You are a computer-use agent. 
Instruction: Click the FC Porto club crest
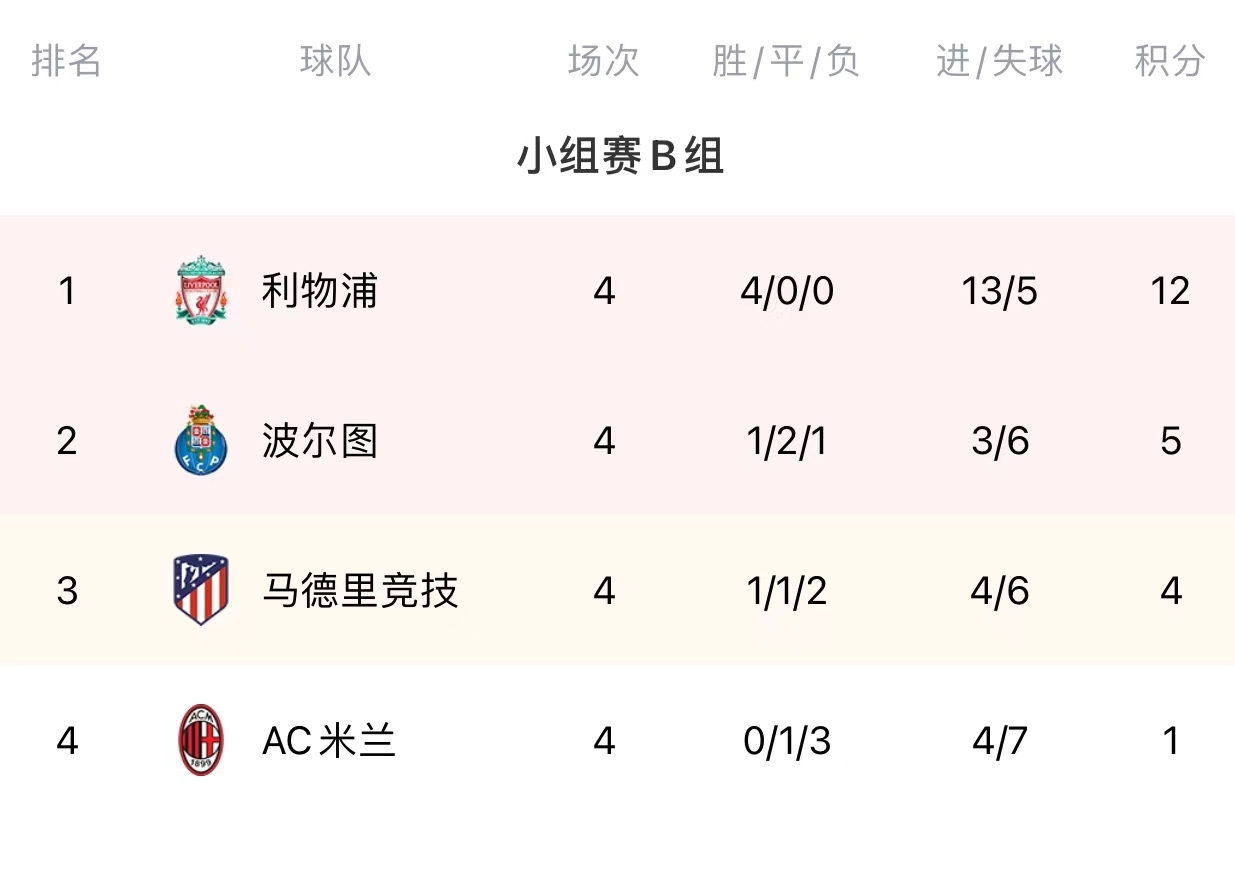(201, 440)
